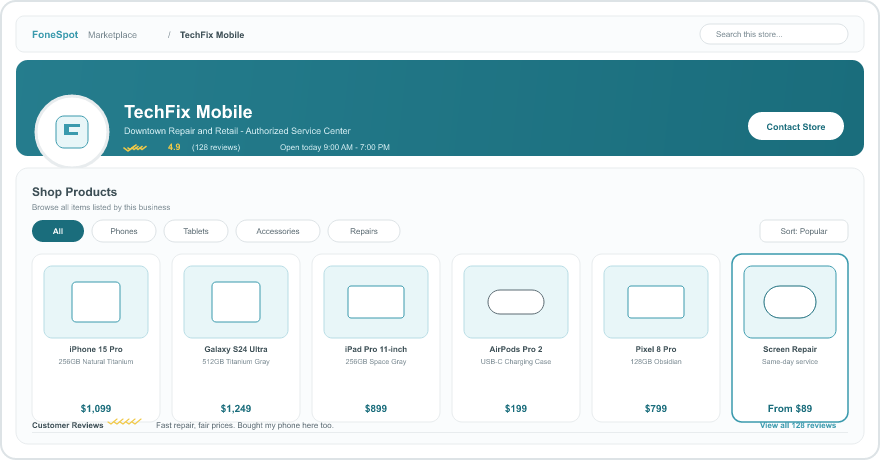Click the Pixel 8 Pro title
This screenshot has height=460, width=880.
click(x=656, y=349)
